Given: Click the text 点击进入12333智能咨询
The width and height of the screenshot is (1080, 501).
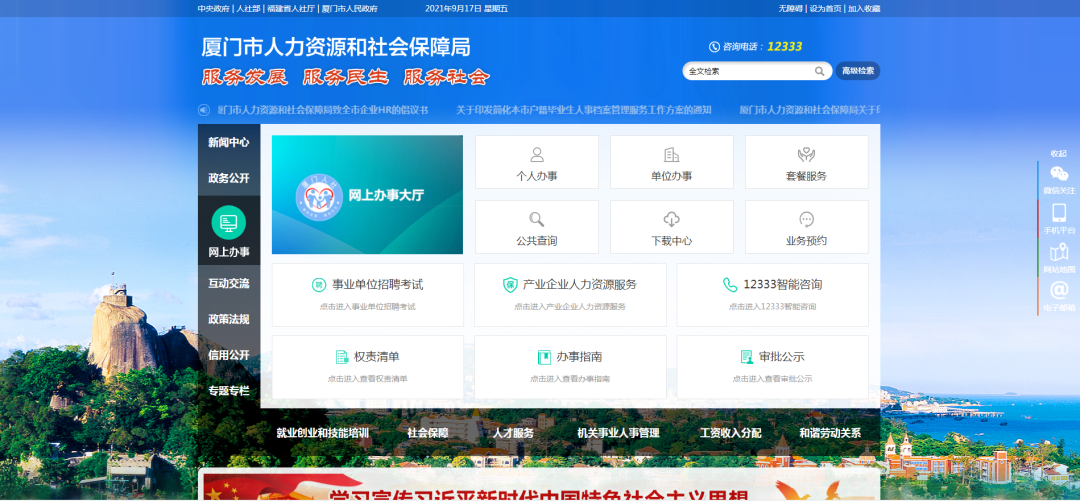Looking at the screenshot, I should tap(772, 307).
